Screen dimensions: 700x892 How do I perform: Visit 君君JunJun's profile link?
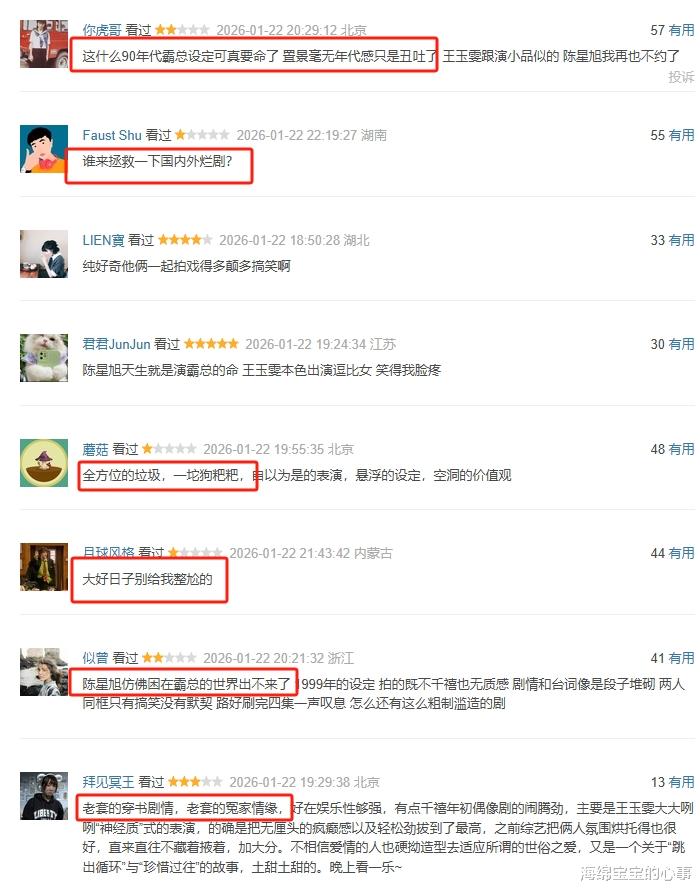click(116, 344)
